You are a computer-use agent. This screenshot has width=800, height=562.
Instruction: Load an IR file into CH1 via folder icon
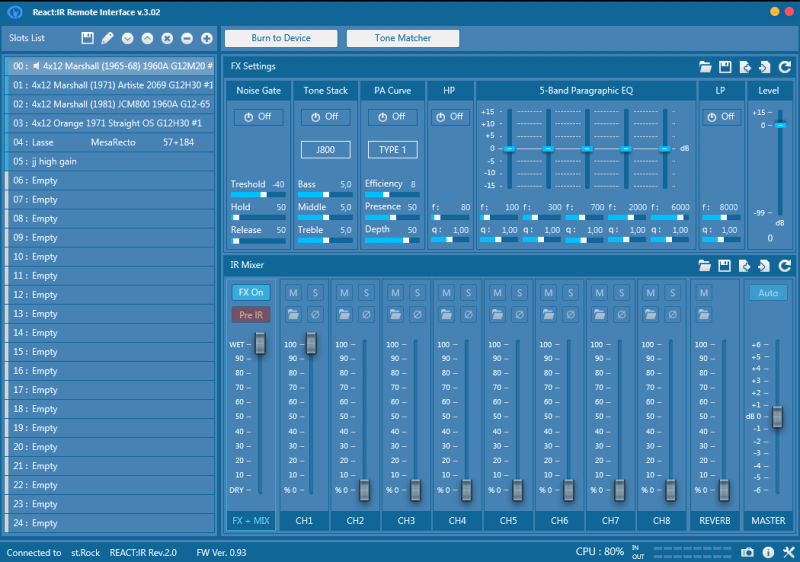[294, 314]
